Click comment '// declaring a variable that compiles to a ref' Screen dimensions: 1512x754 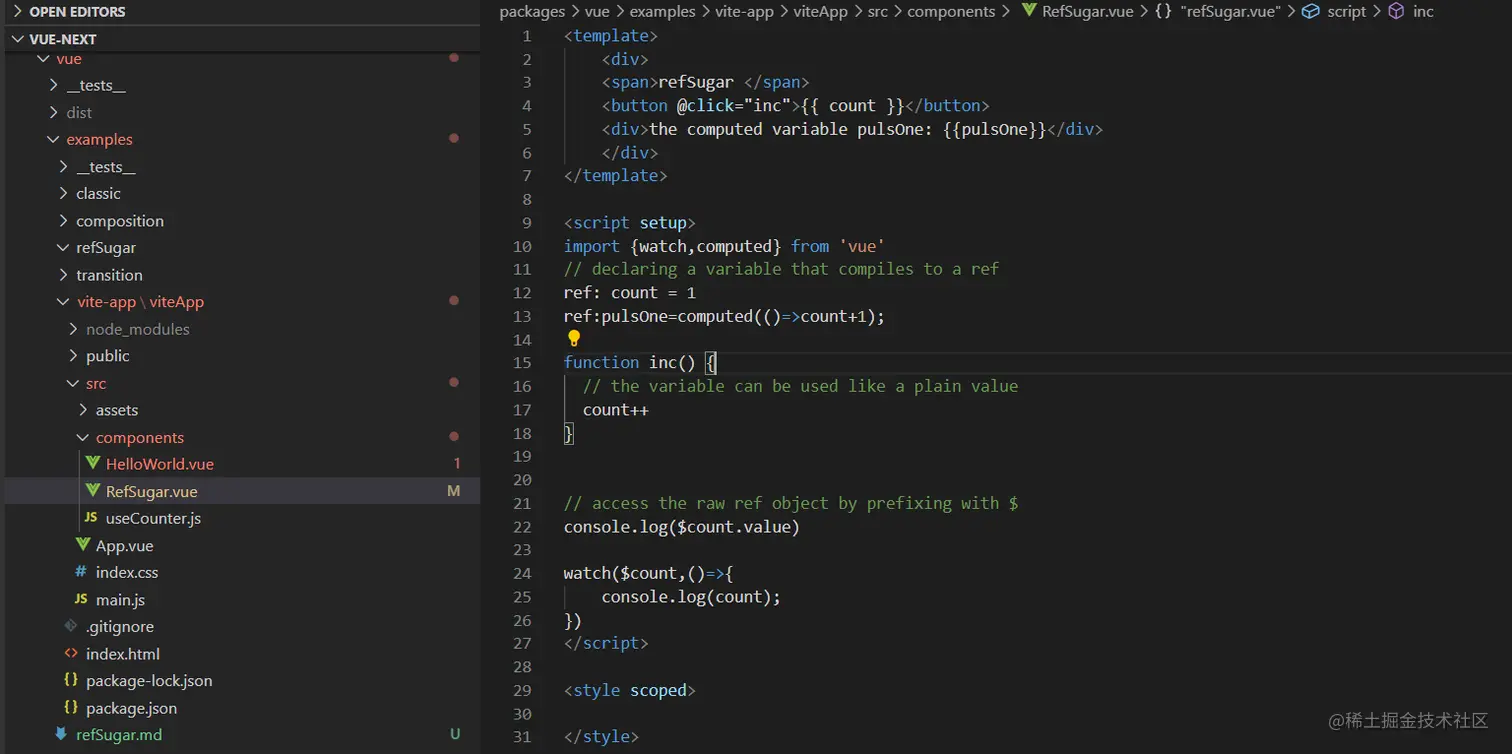[782, 268]
